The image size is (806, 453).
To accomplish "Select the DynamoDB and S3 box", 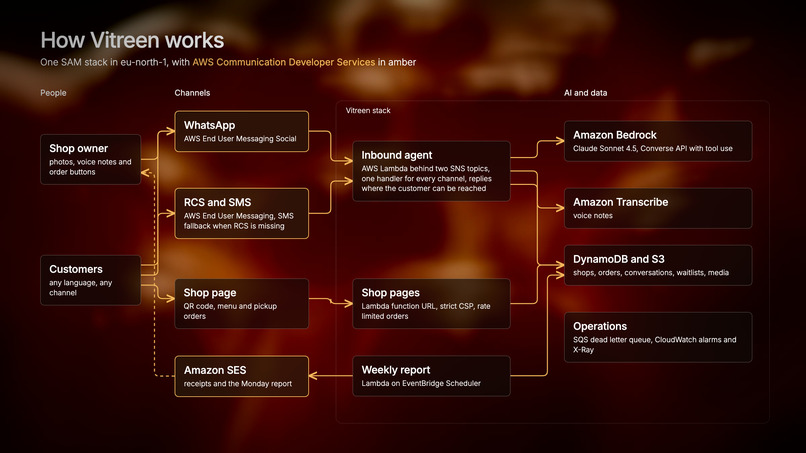I will click(x=658, y=265).
